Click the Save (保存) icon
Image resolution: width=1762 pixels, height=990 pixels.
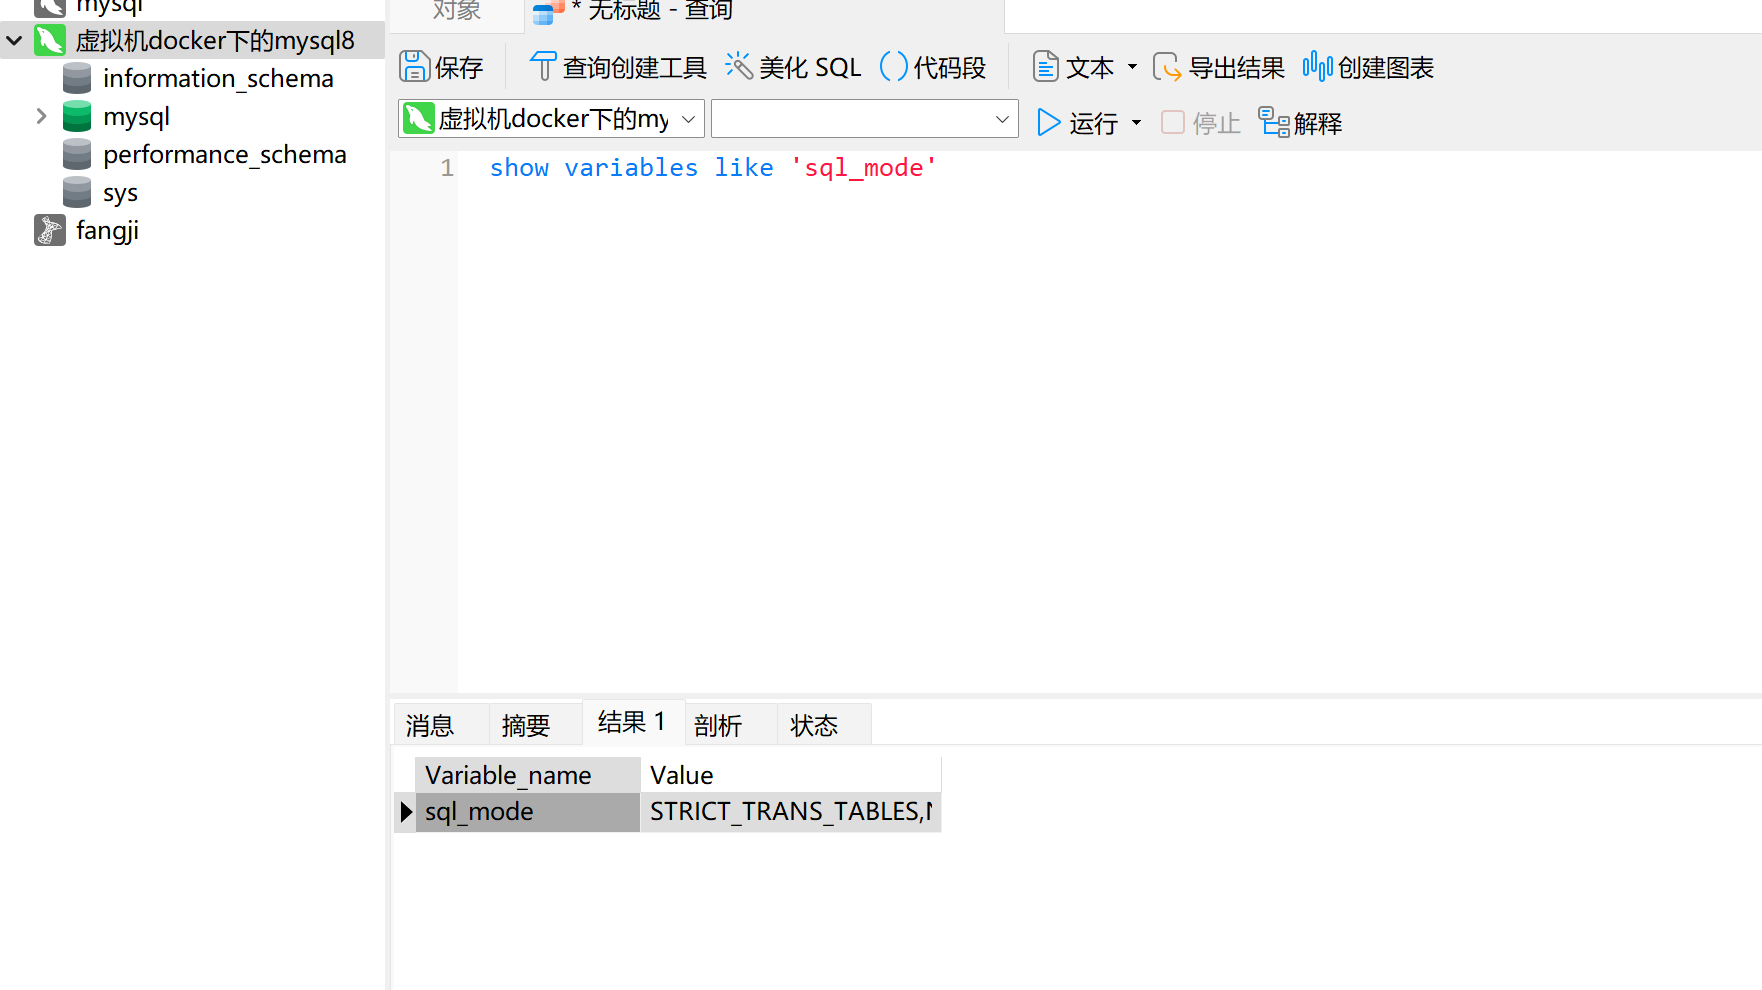(x=414, y=67)
